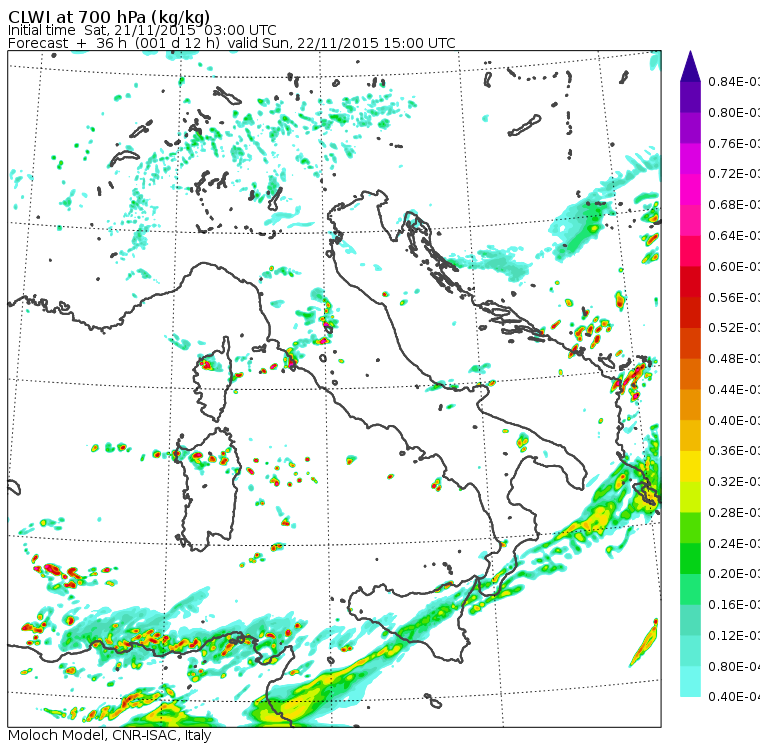
Task: Select the 'Initial time Sat, 21/11/2015 03:00 UTC' line
Action: point(142,30)
